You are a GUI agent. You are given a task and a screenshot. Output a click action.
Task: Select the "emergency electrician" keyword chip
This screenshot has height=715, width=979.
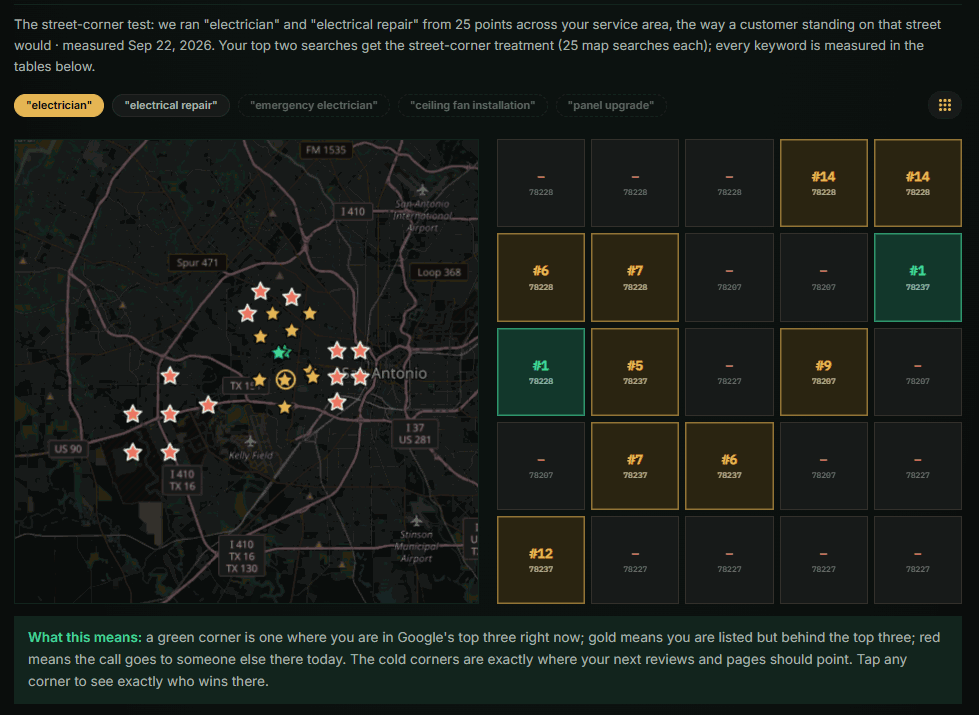(313, 106)
